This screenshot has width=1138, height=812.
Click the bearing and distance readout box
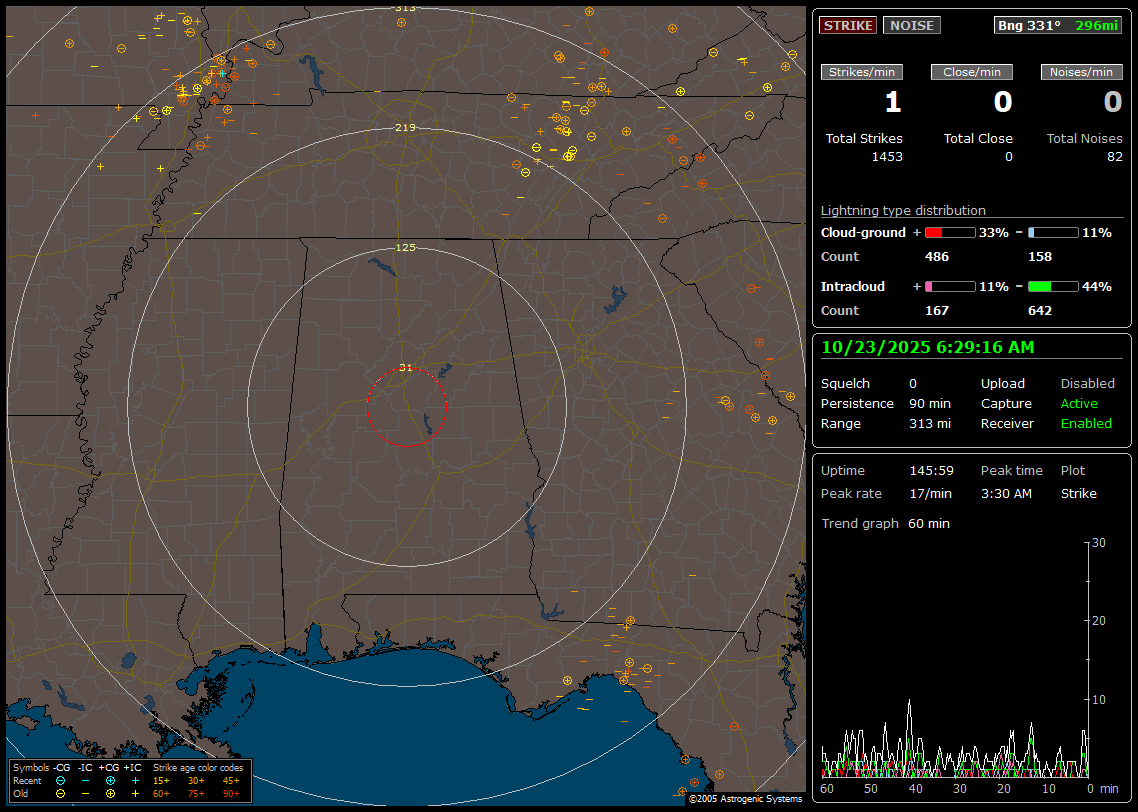(x=1058, y=25)
